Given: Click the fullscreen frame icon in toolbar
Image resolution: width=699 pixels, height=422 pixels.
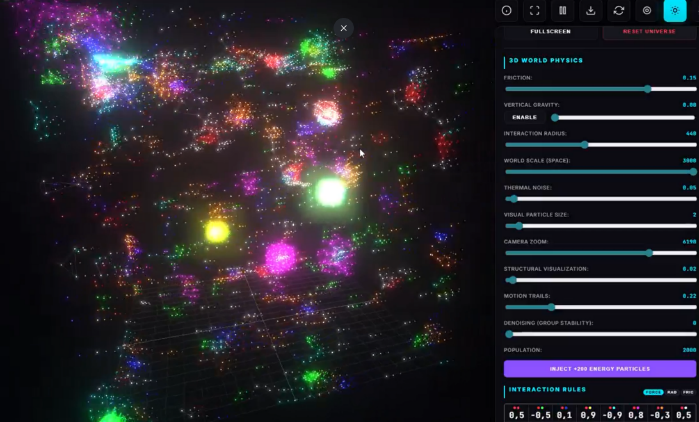Looking at the screenshot, I should point(535,11).
